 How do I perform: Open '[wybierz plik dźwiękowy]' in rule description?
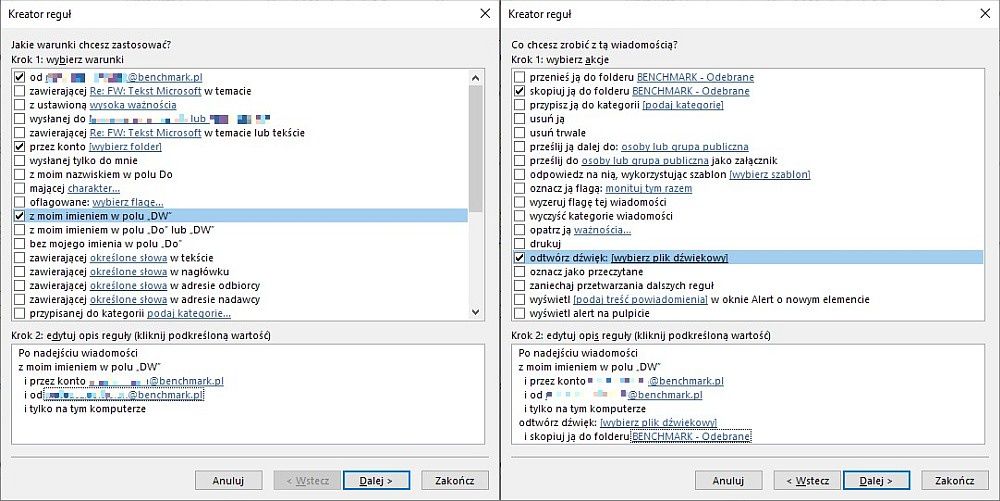pyautogui.click(x=658, y=423)
